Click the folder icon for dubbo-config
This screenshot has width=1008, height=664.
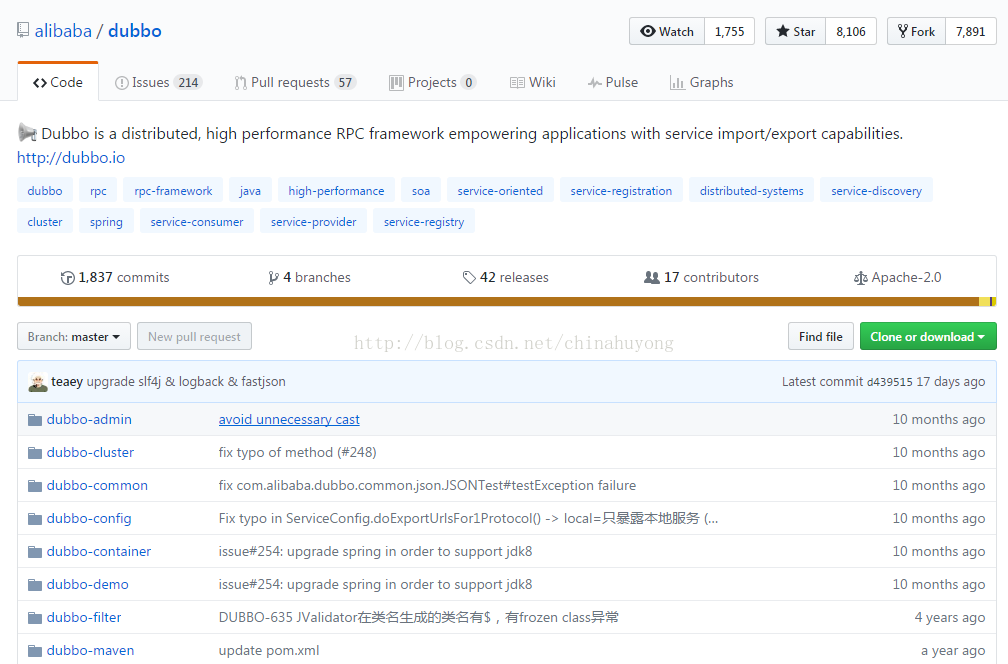35,519
